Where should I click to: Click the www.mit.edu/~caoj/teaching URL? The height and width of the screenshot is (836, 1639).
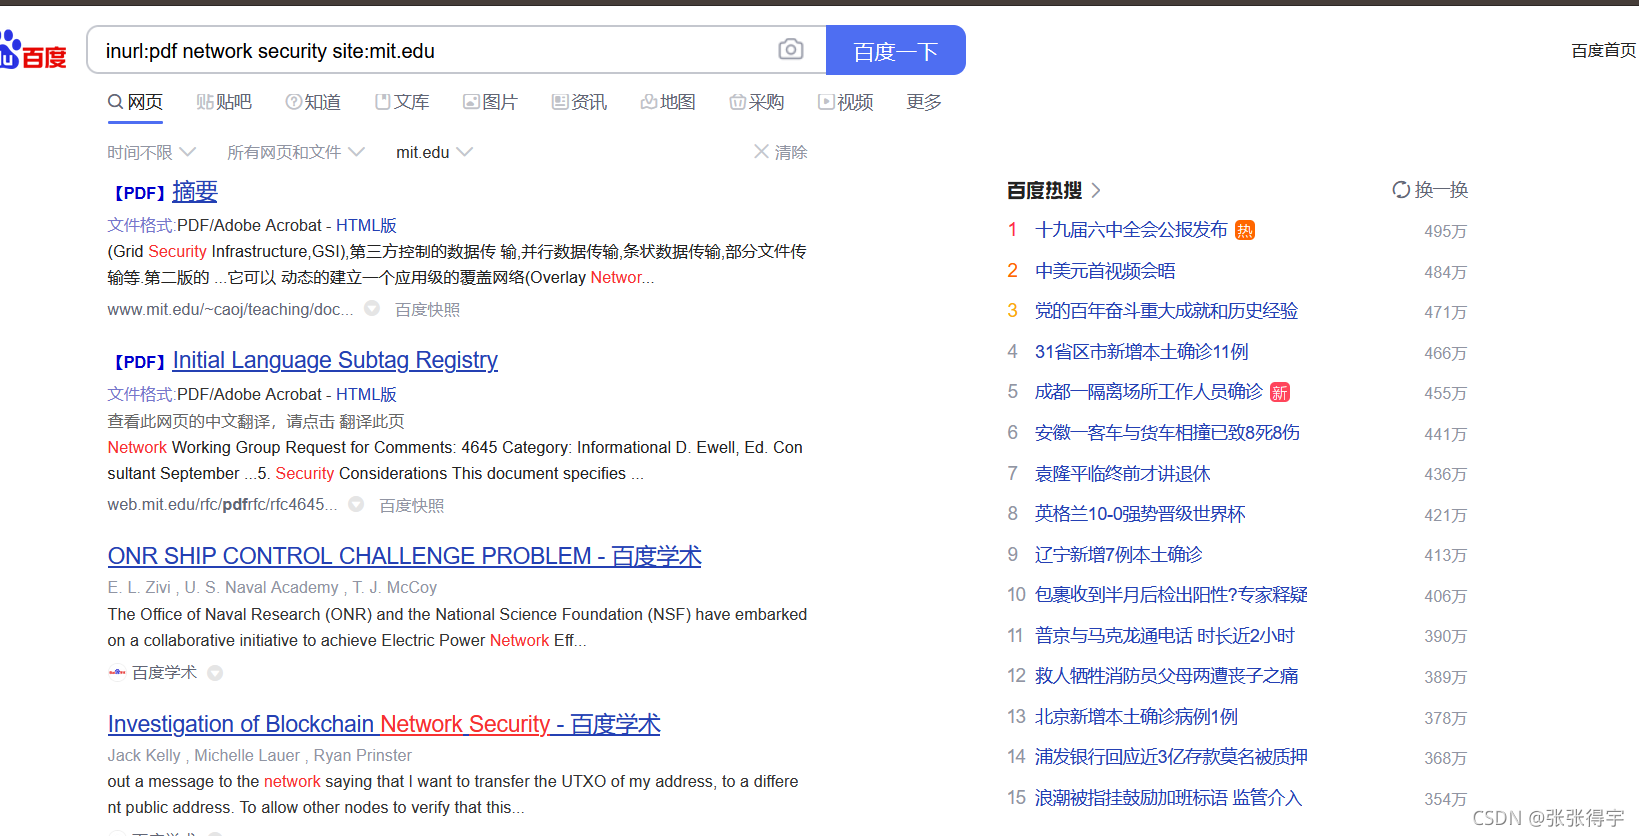pos(230,310)
